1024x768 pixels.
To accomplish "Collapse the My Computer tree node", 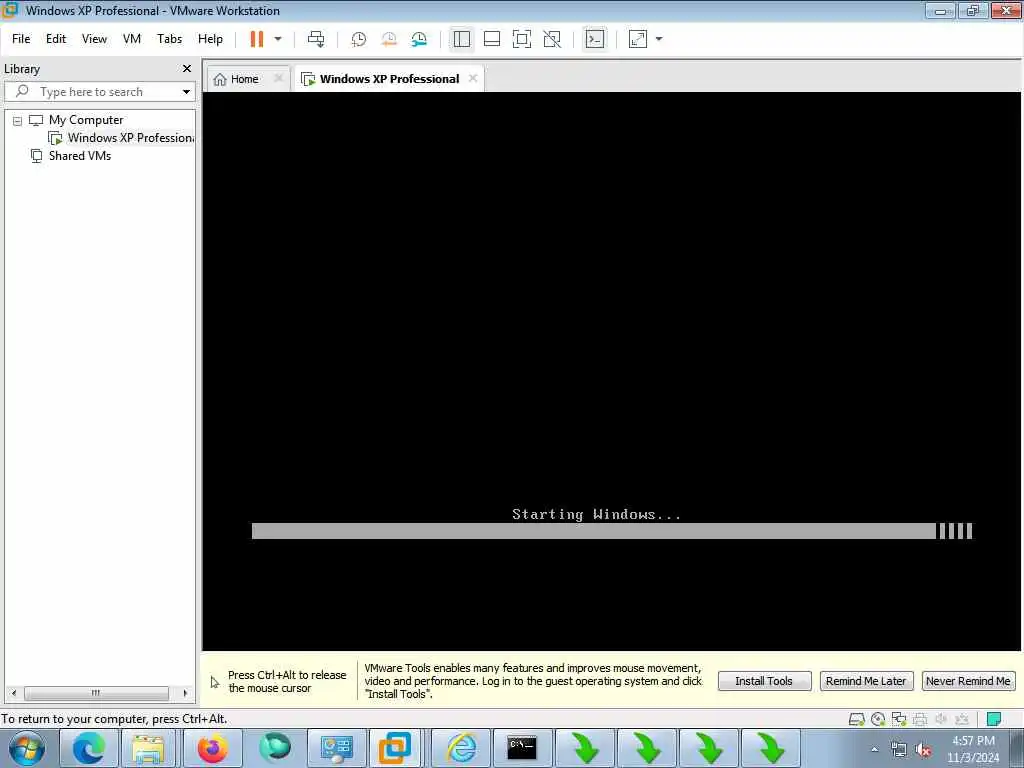I will 18,121.
